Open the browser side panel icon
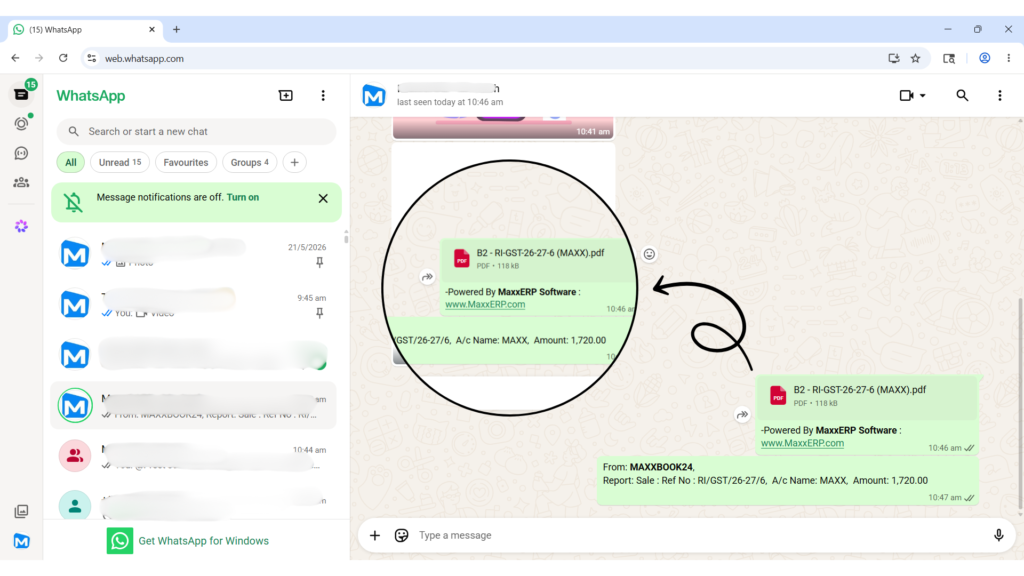 pyautogui.click(x=949, y=58)
